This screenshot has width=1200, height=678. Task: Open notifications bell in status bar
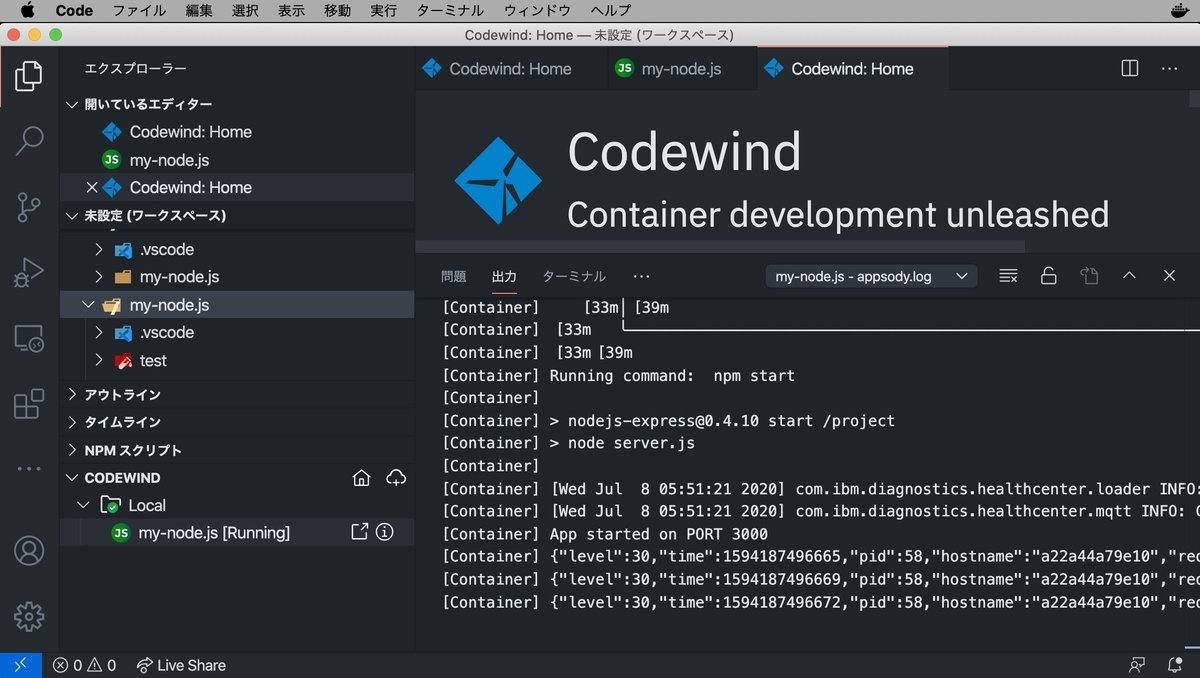coord(1175,665)
